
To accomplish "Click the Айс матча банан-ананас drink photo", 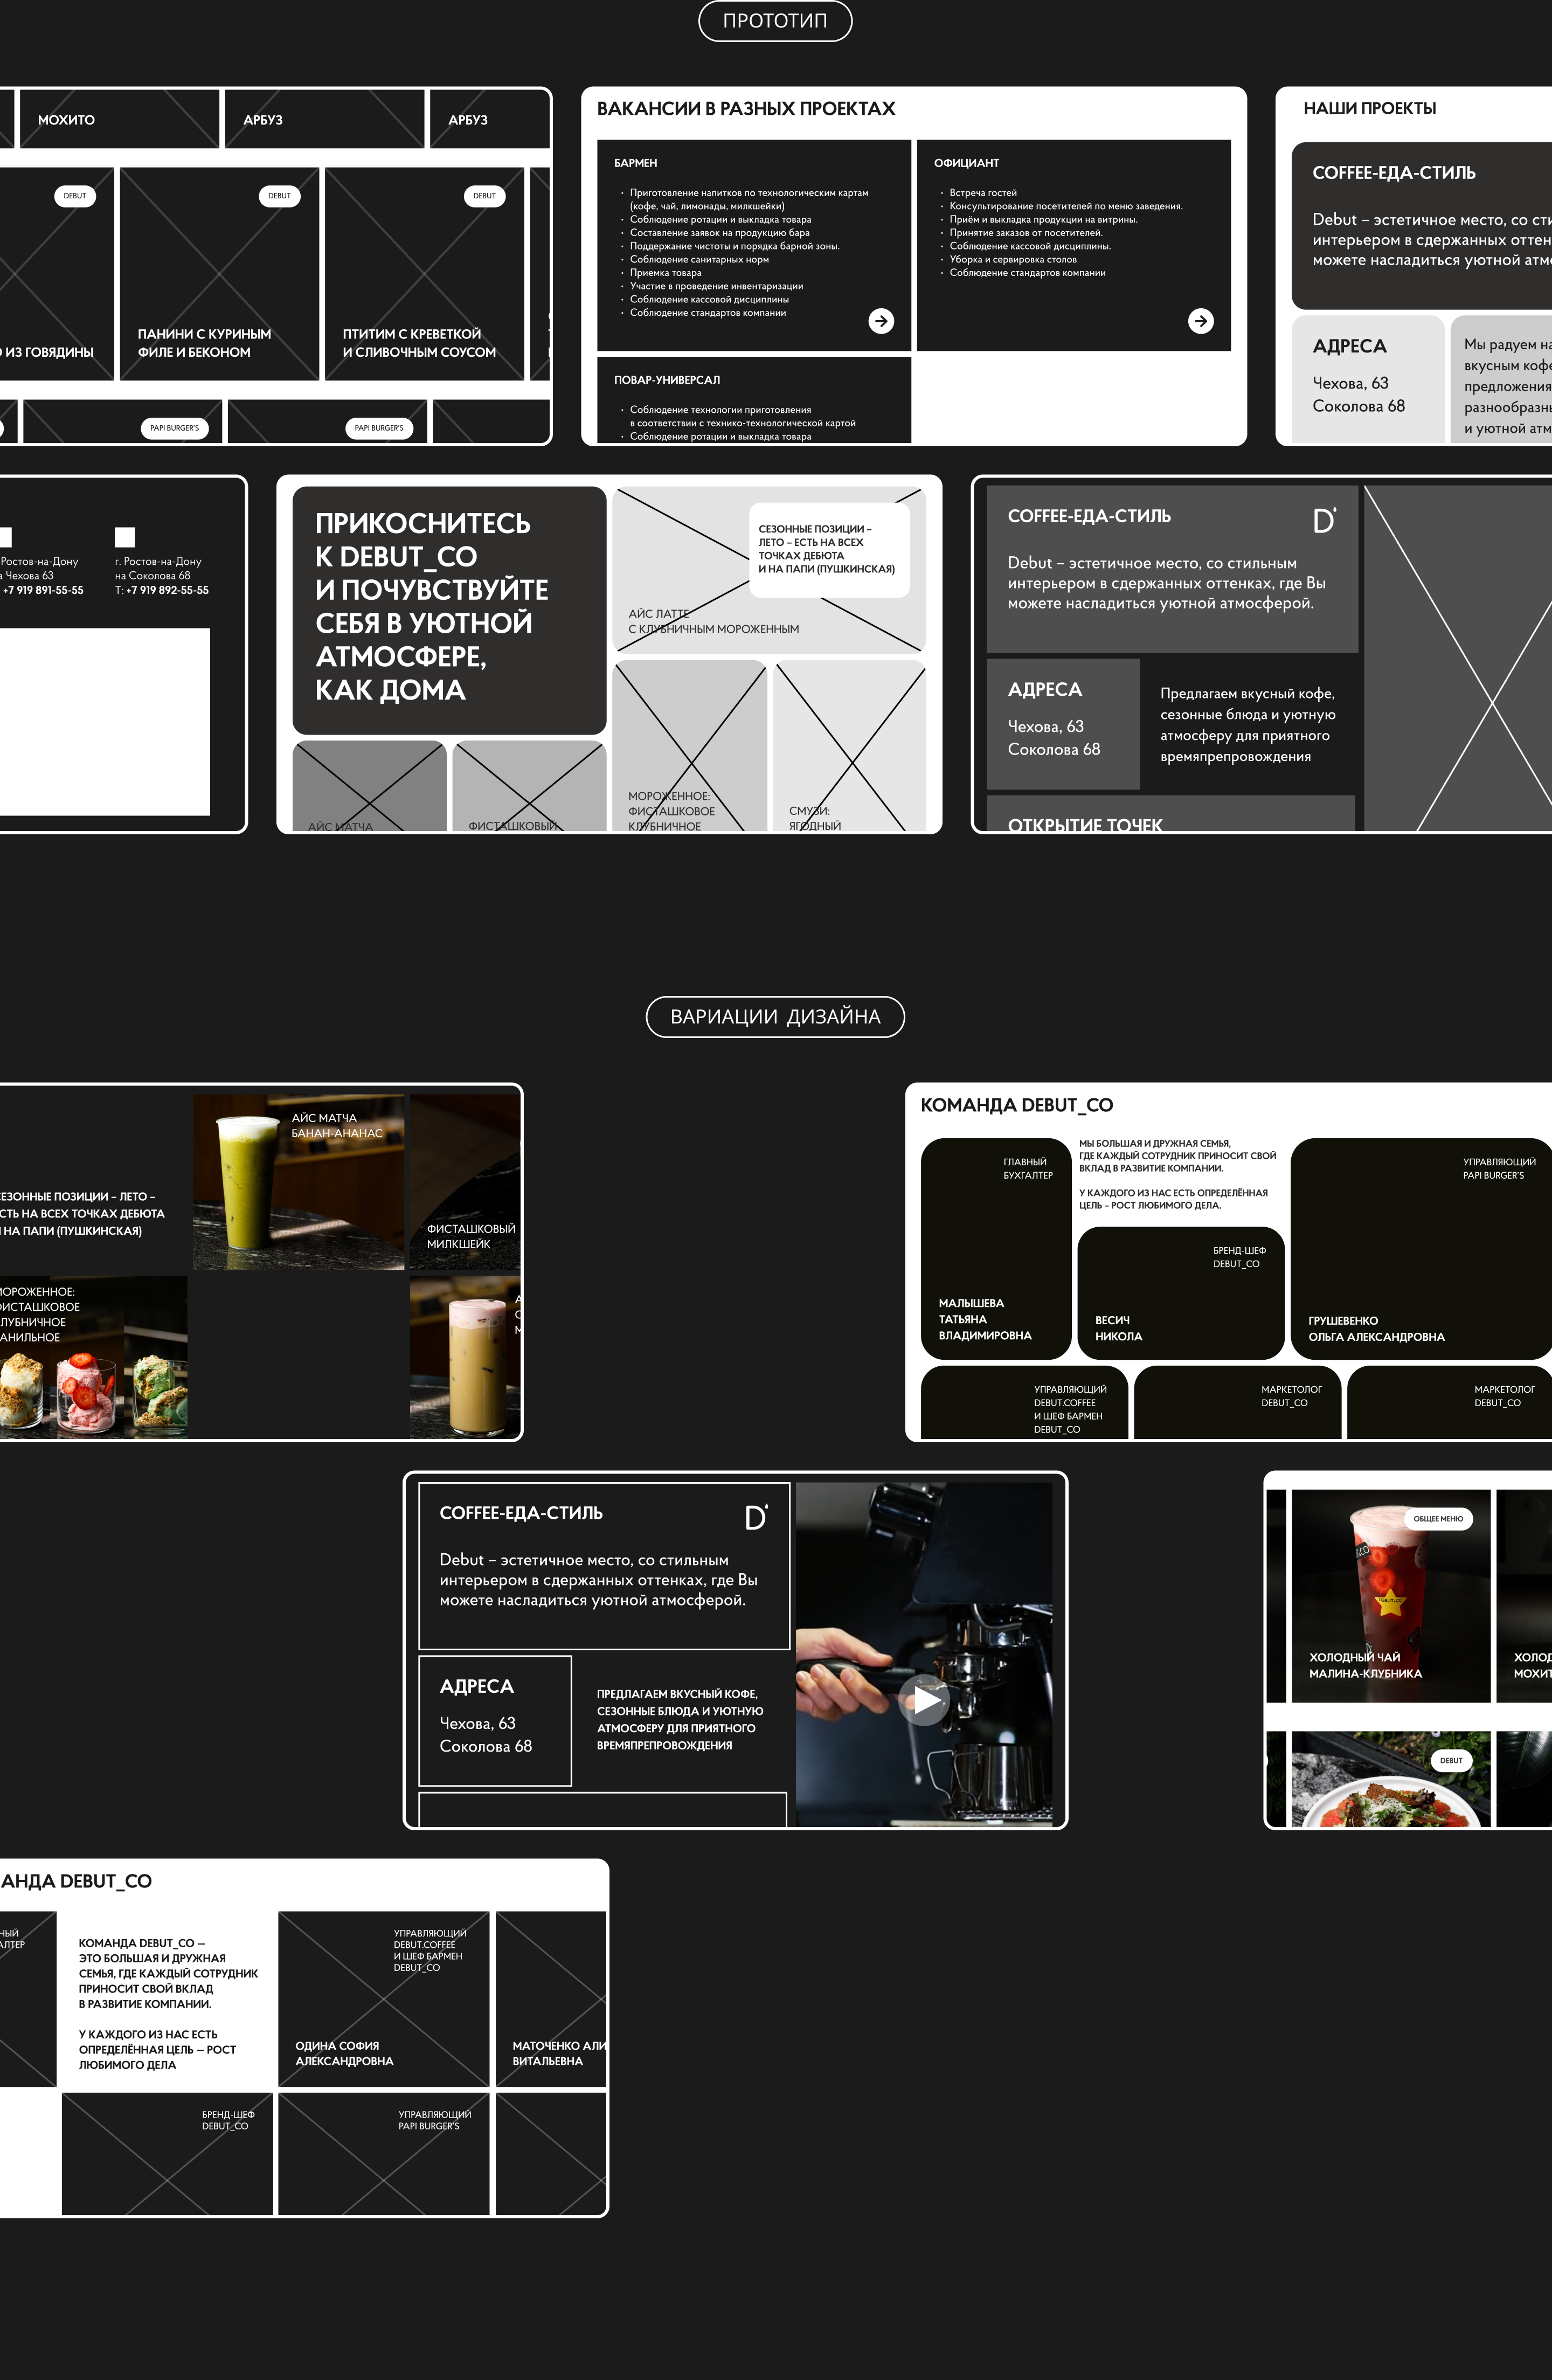I will point(298,1182).
